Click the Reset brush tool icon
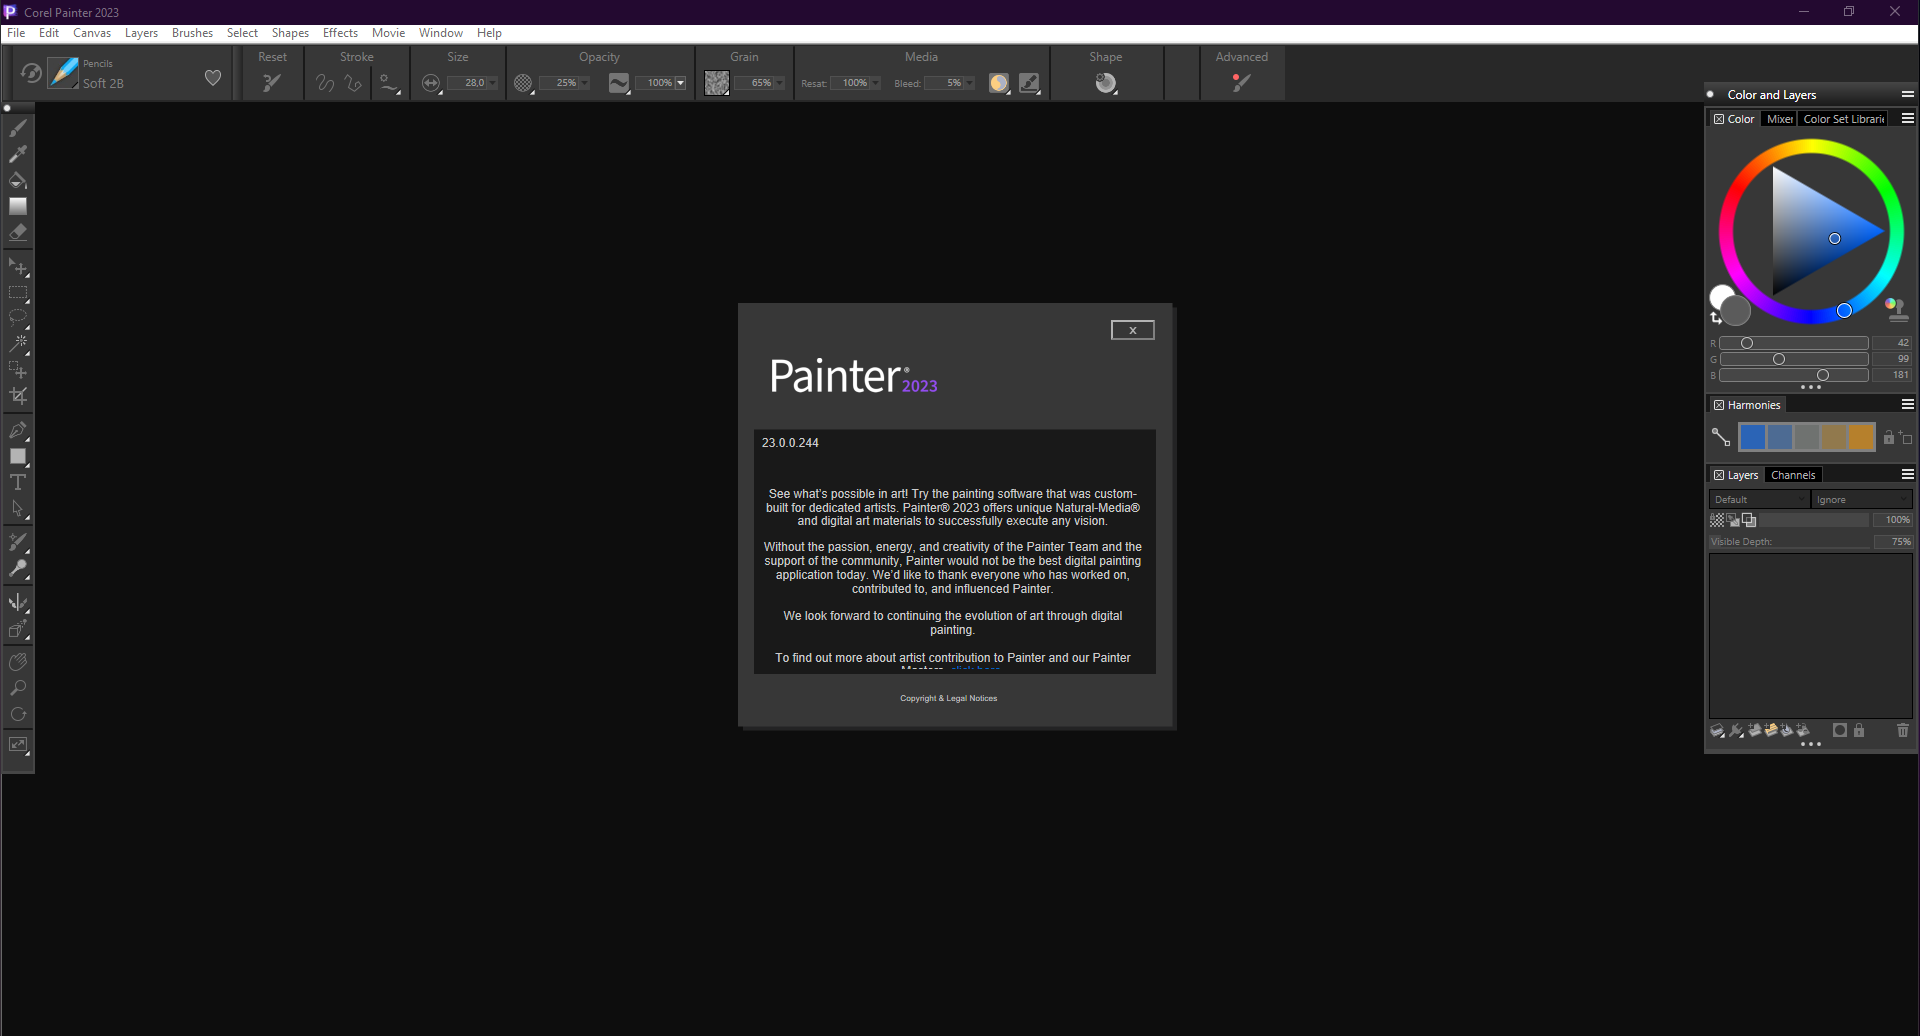Image resolution: width=1920 pixels, height=1036 pixels. tap(272, 83)
